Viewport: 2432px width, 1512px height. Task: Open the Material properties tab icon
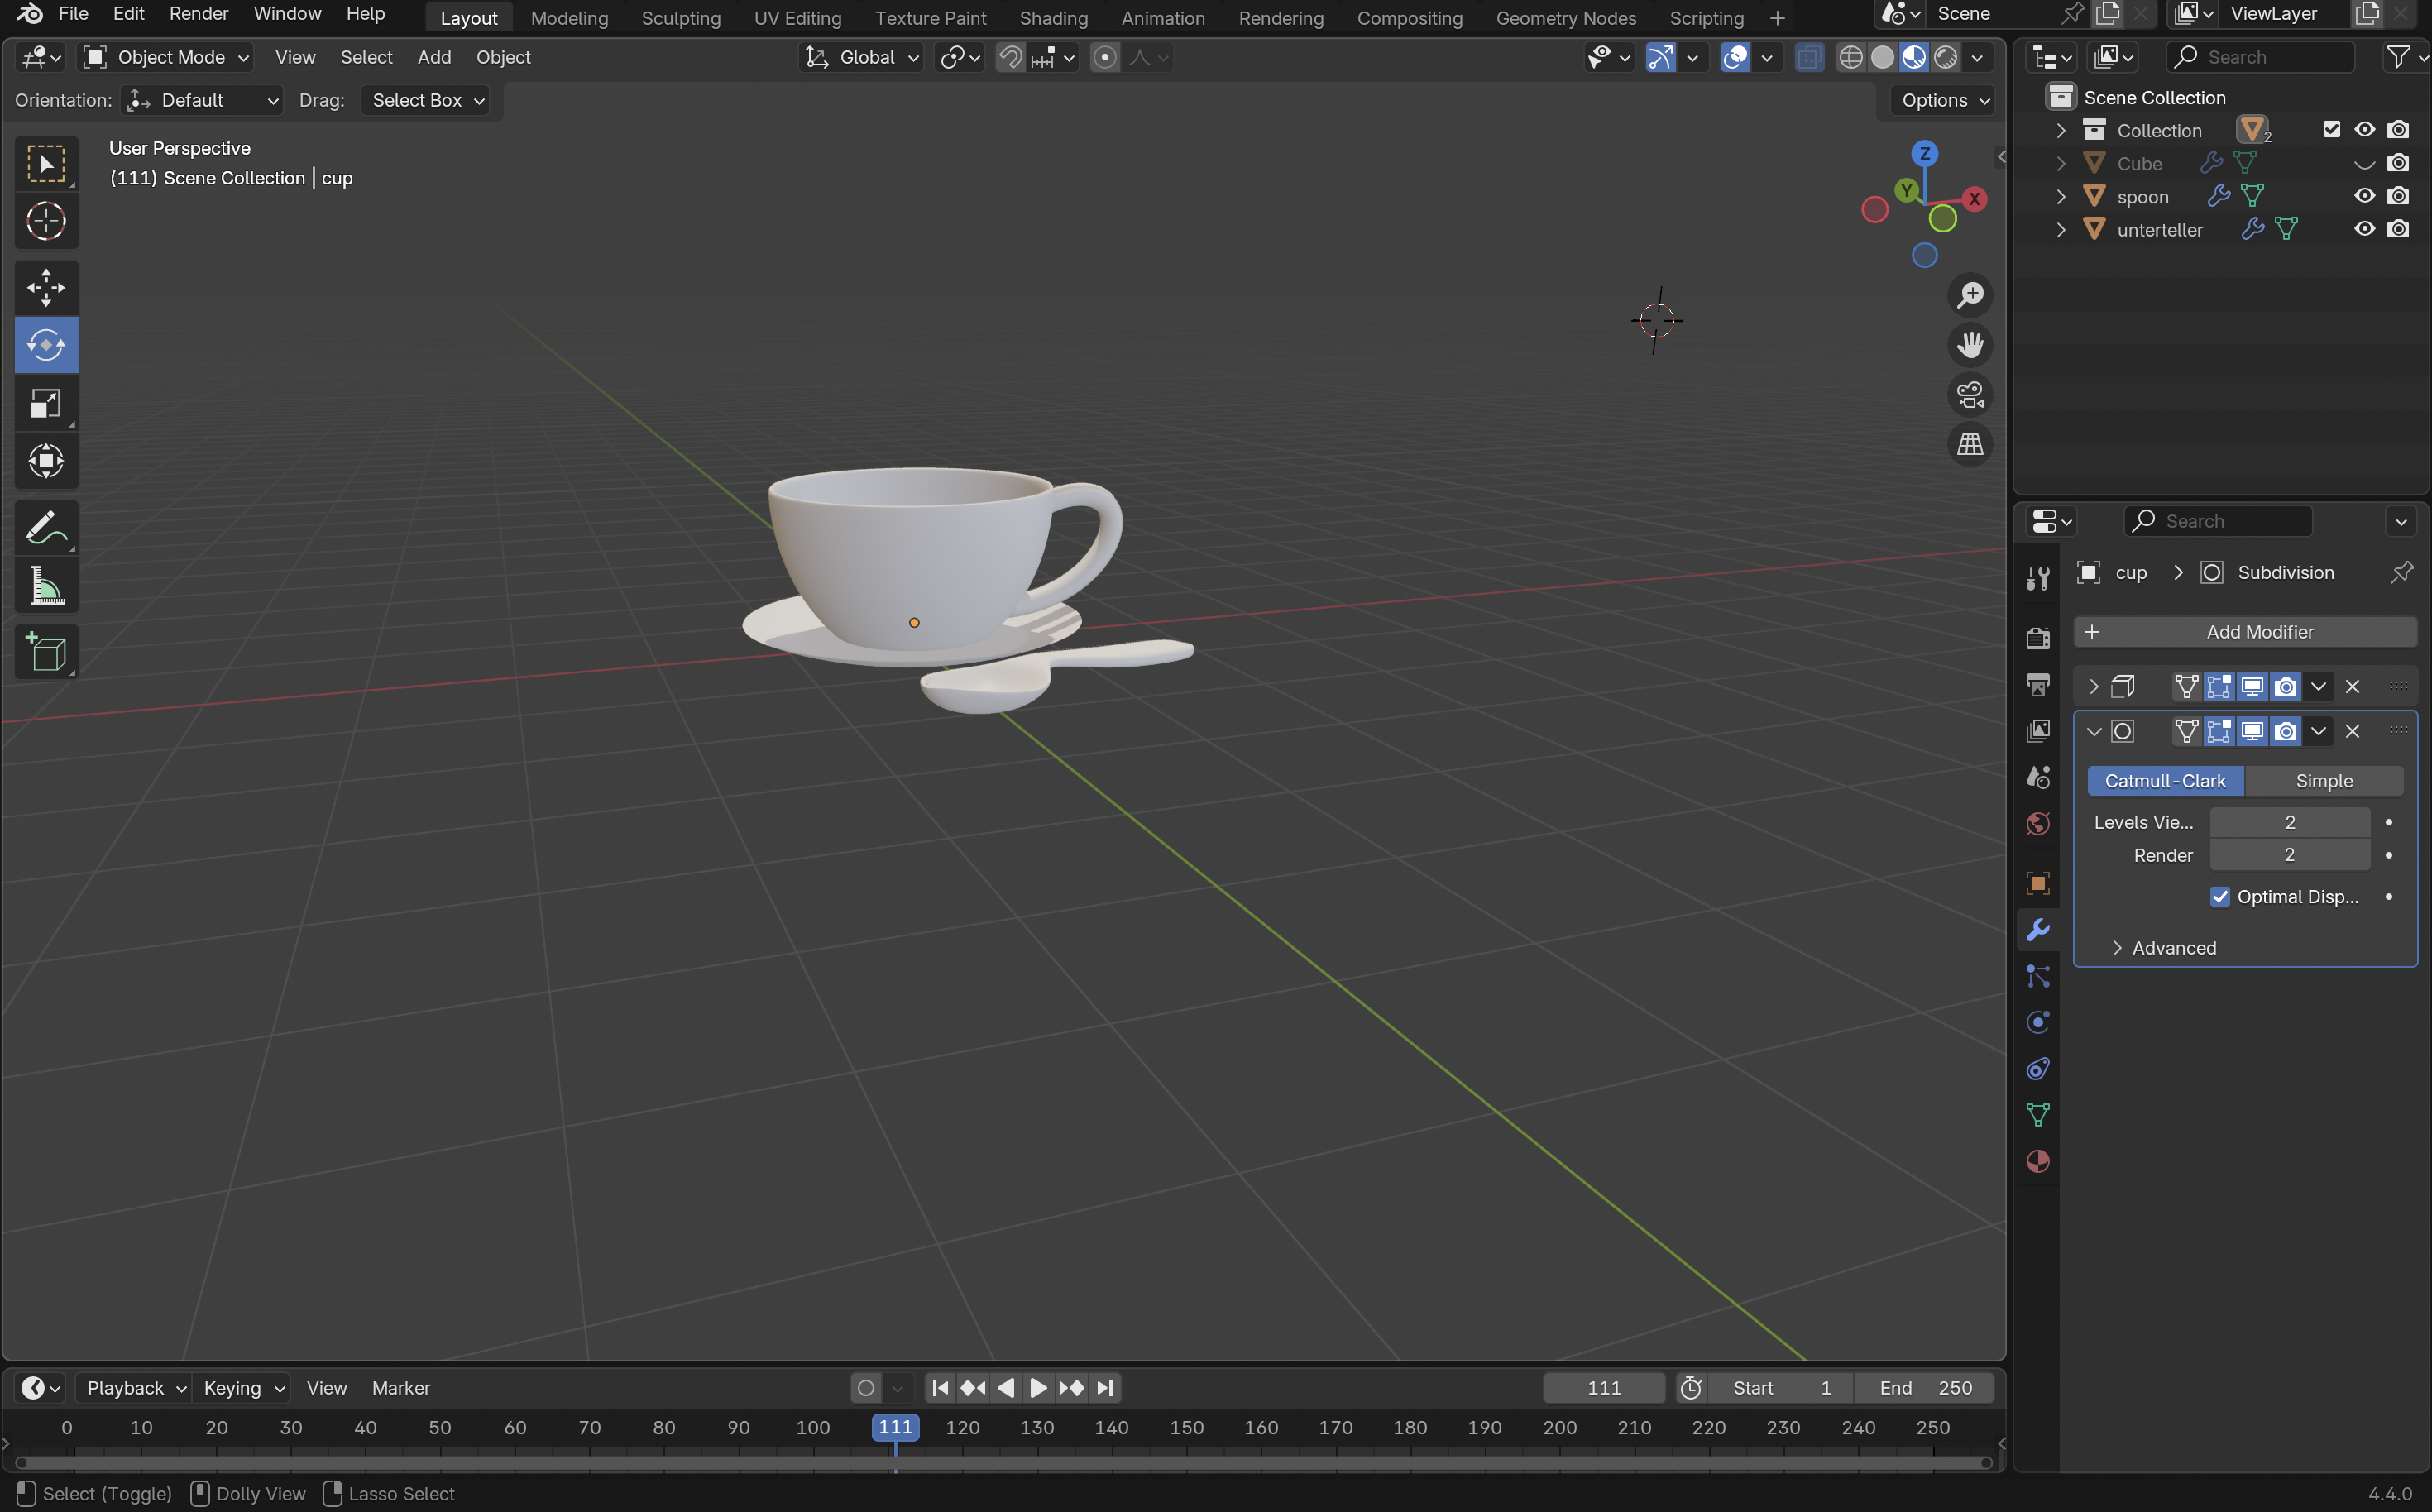[x=2037, y=1162]
